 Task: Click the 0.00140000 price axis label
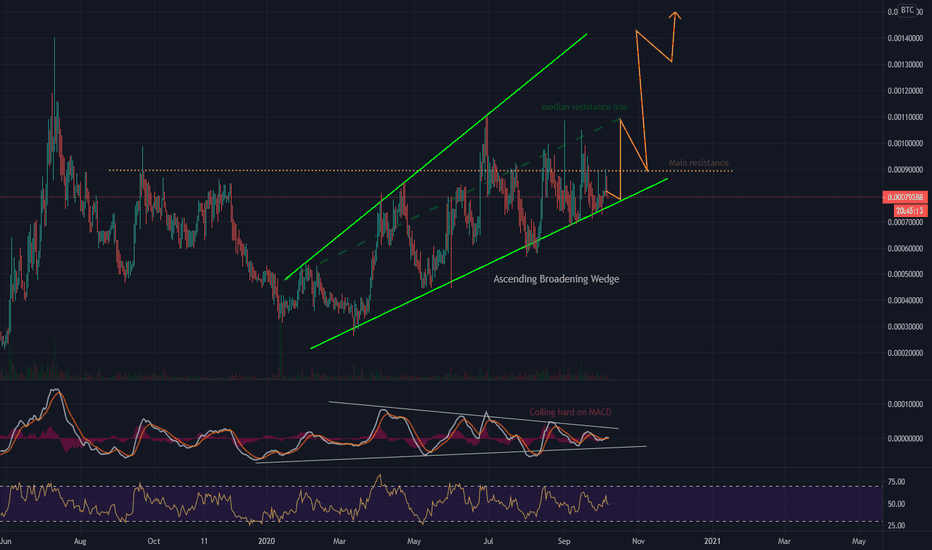pos(905,39)
